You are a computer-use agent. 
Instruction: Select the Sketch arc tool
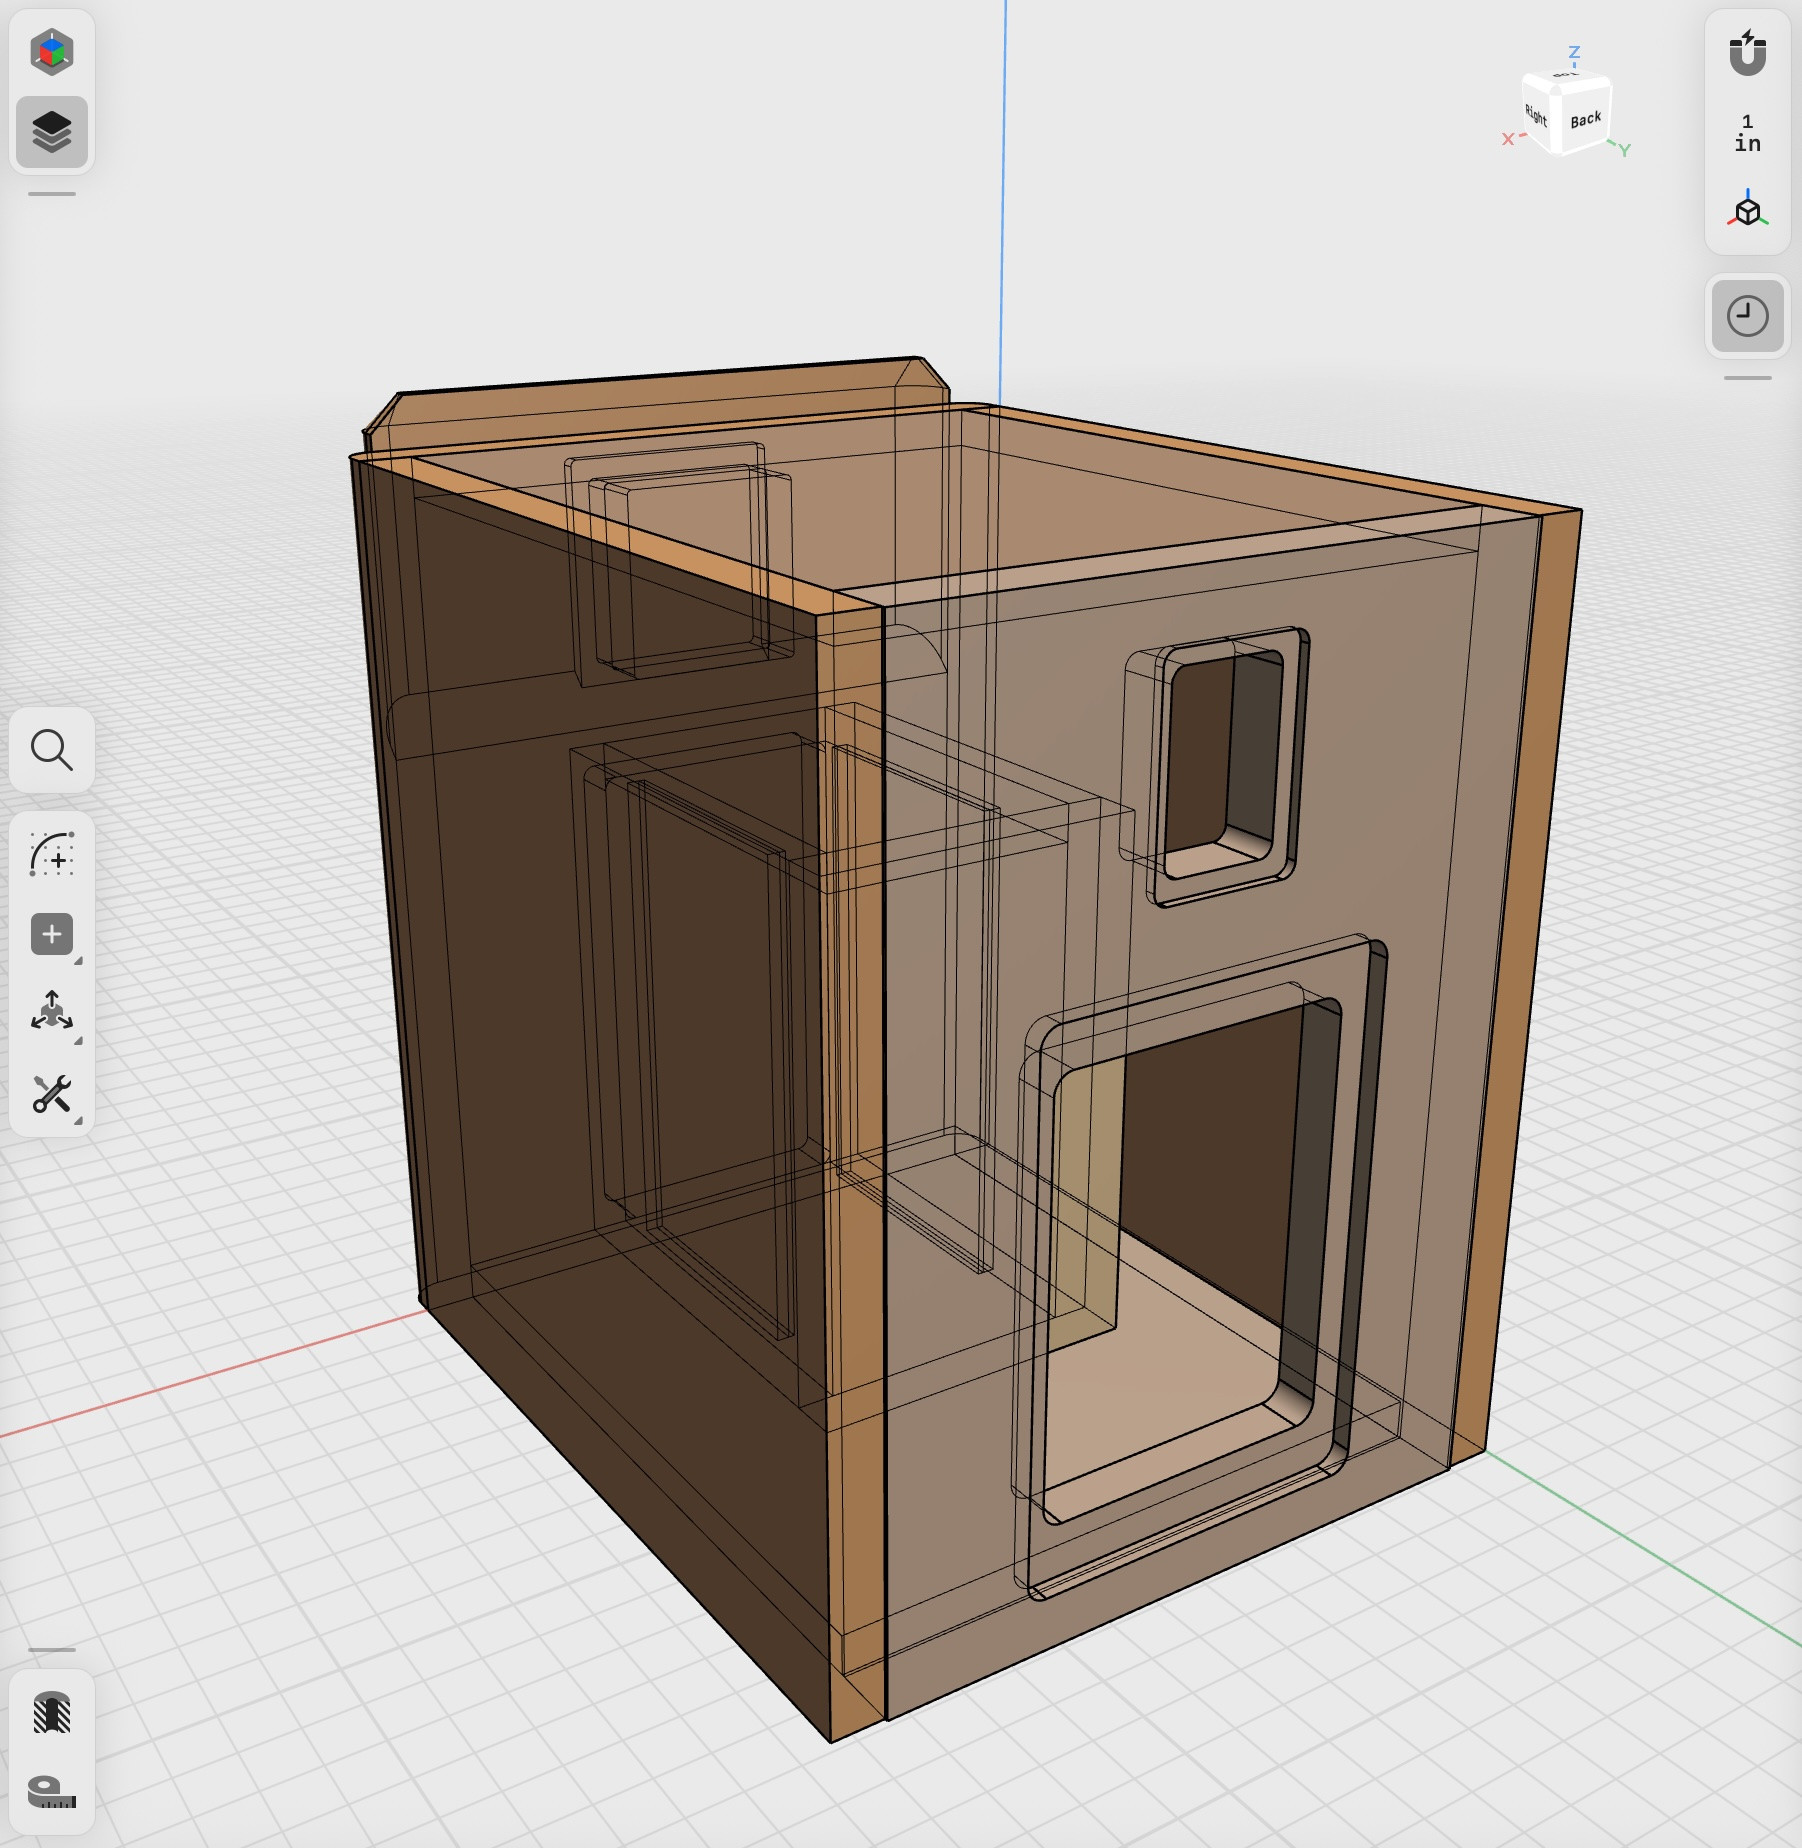point(52,854)
